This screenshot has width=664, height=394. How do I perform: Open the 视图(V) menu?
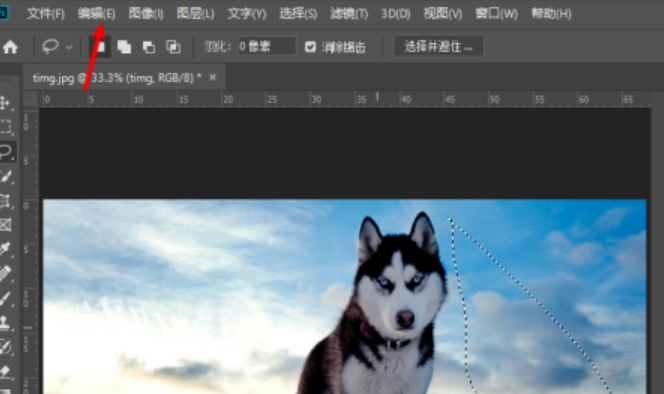(x=443, y=14)
